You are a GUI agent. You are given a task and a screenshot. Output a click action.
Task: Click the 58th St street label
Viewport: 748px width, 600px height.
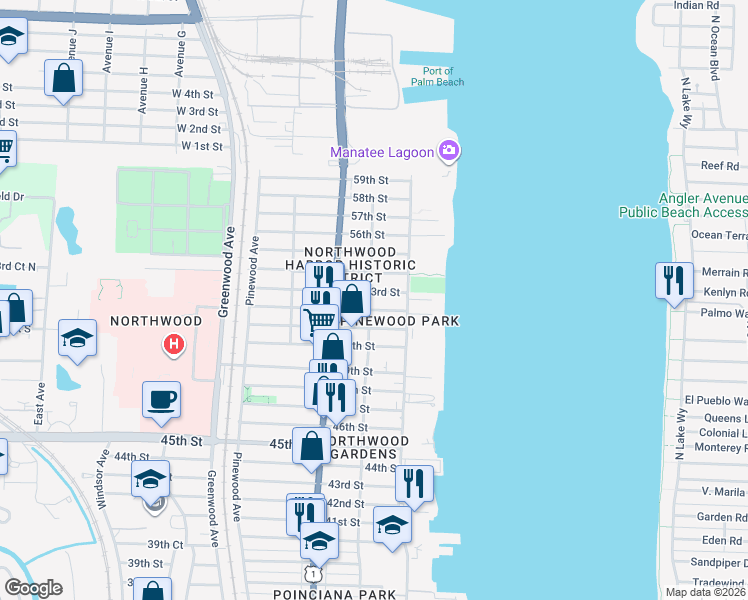(370, 198)
